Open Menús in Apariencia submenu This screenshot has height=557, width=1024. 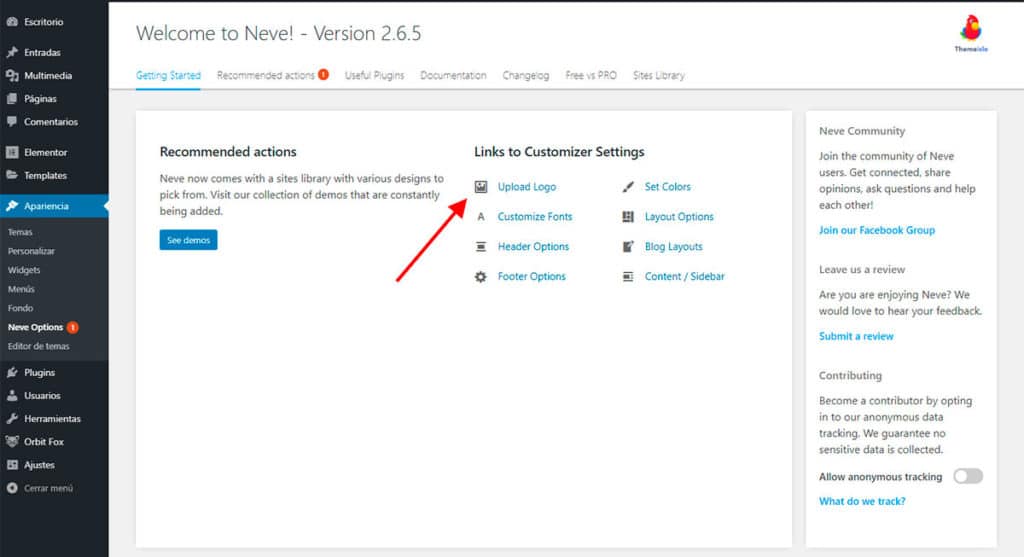[21, 289]
